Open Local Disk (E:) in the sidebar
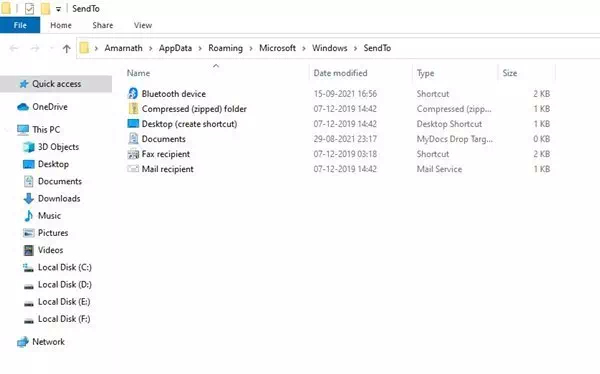The image size is (600, 374). click(64, 302)
